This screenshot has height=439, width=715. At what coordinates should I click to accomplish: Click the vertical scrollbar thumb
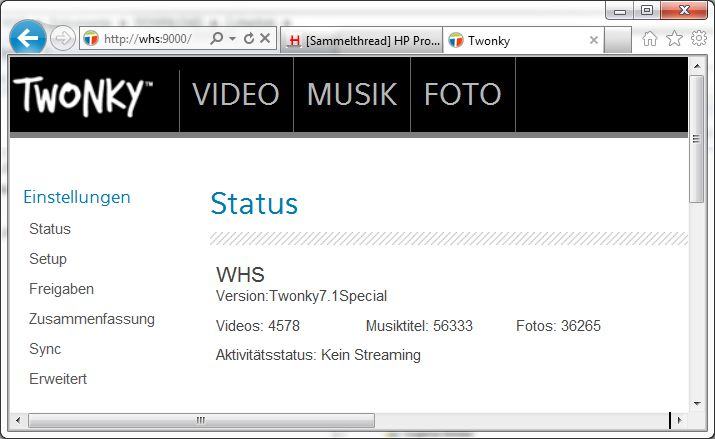click(x=697, y=139)
